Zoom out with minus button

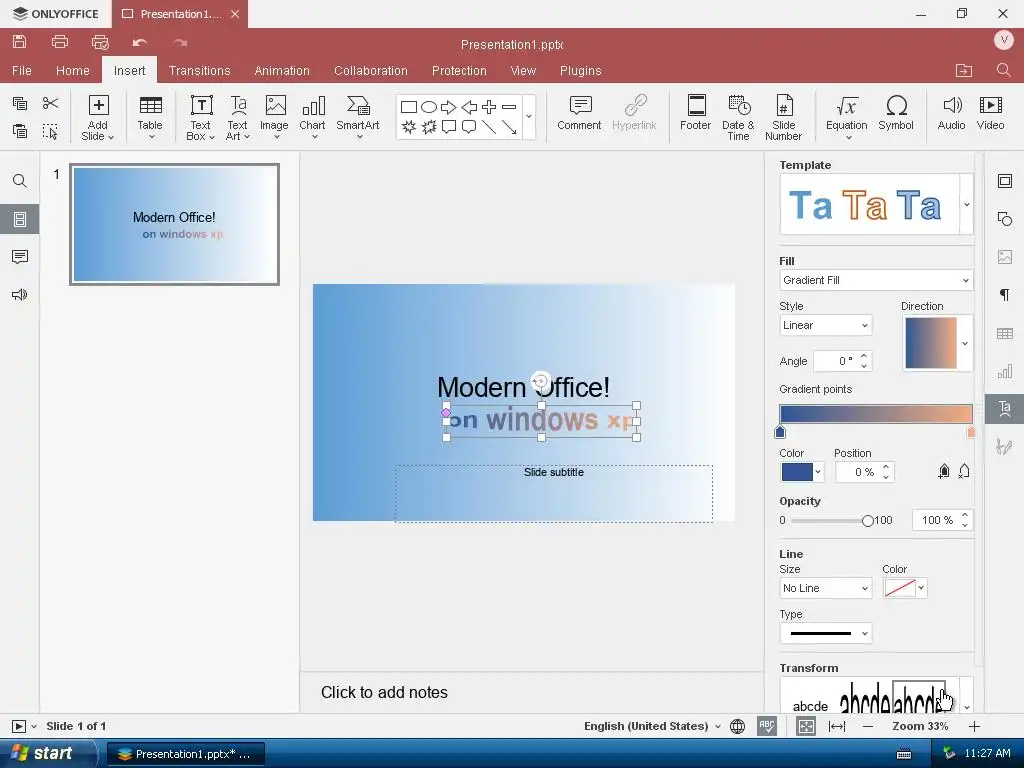tap(868, 726)
